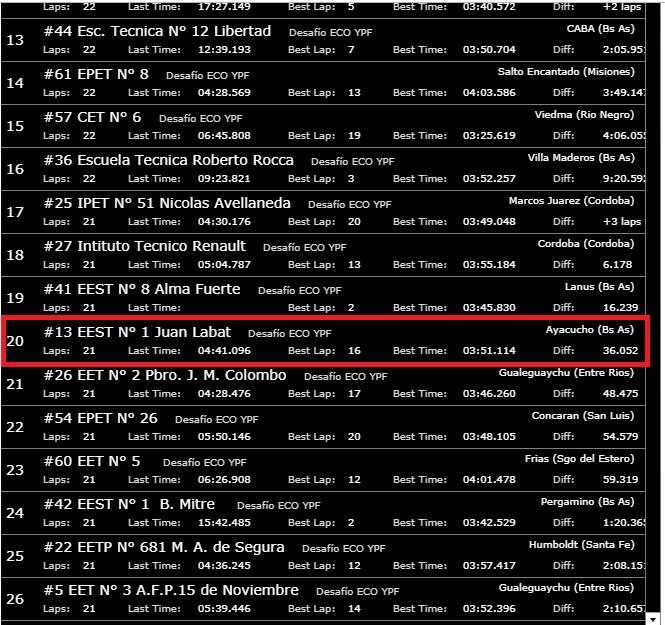Click position number 17 in left column
This screenshot has height=625, width=665.
click(x=15, y=212)
